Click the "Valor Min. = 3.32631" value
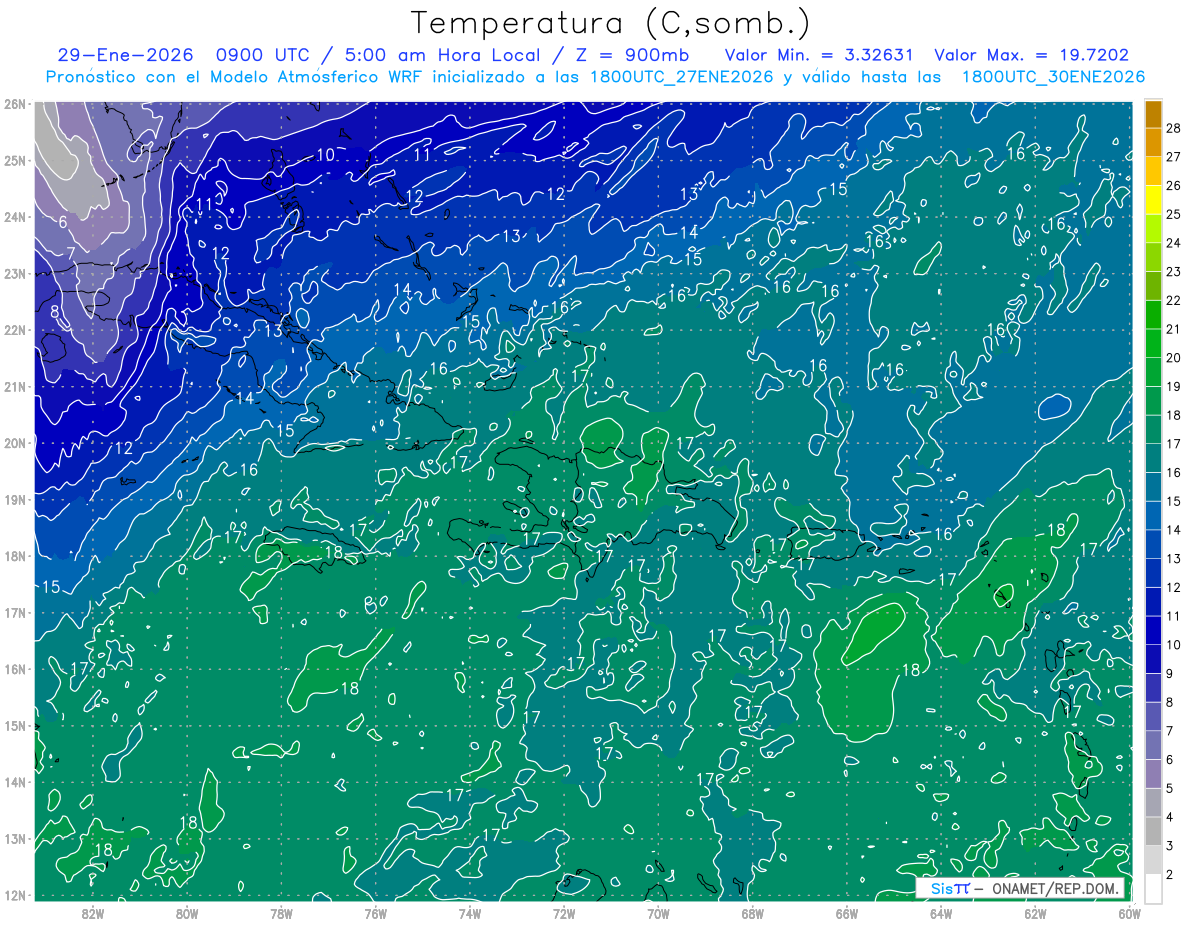Screen dimensions: 1200x927 pyautogui.click(x=819, y=56)
